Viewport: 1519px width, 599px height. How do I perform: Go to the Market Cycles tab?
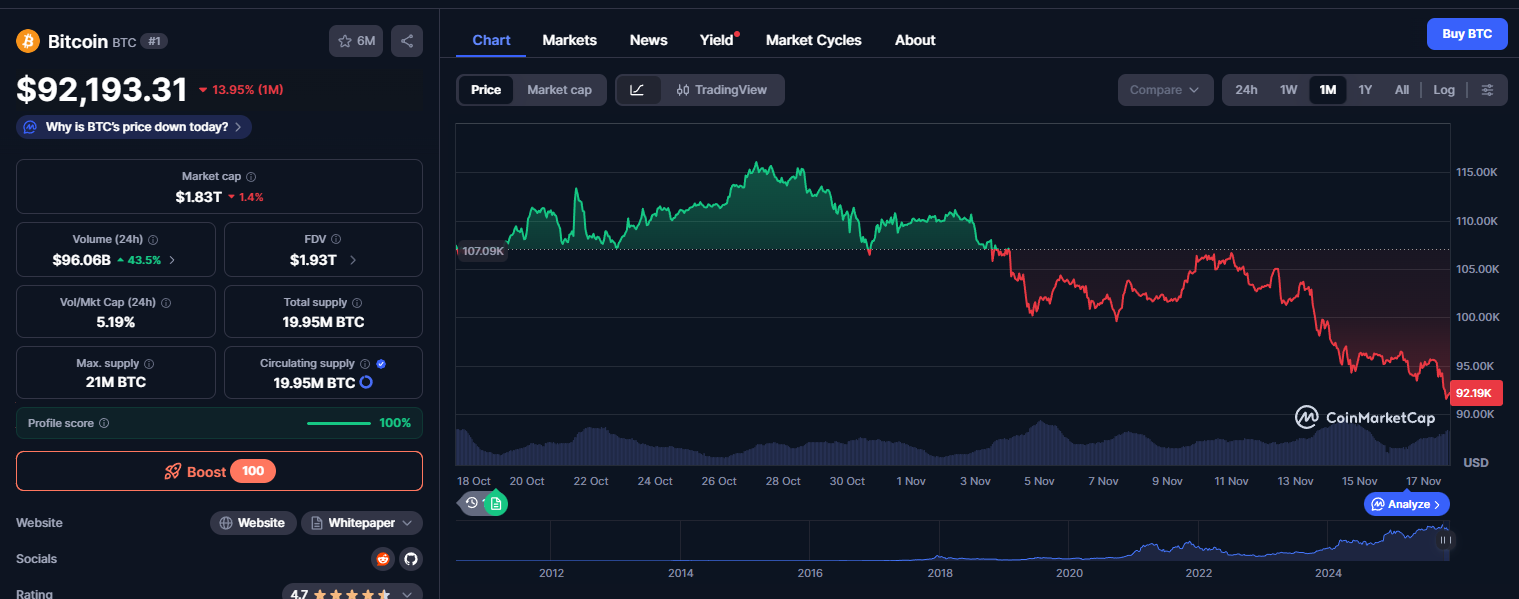pyautogui.click(x=813, y=40)
